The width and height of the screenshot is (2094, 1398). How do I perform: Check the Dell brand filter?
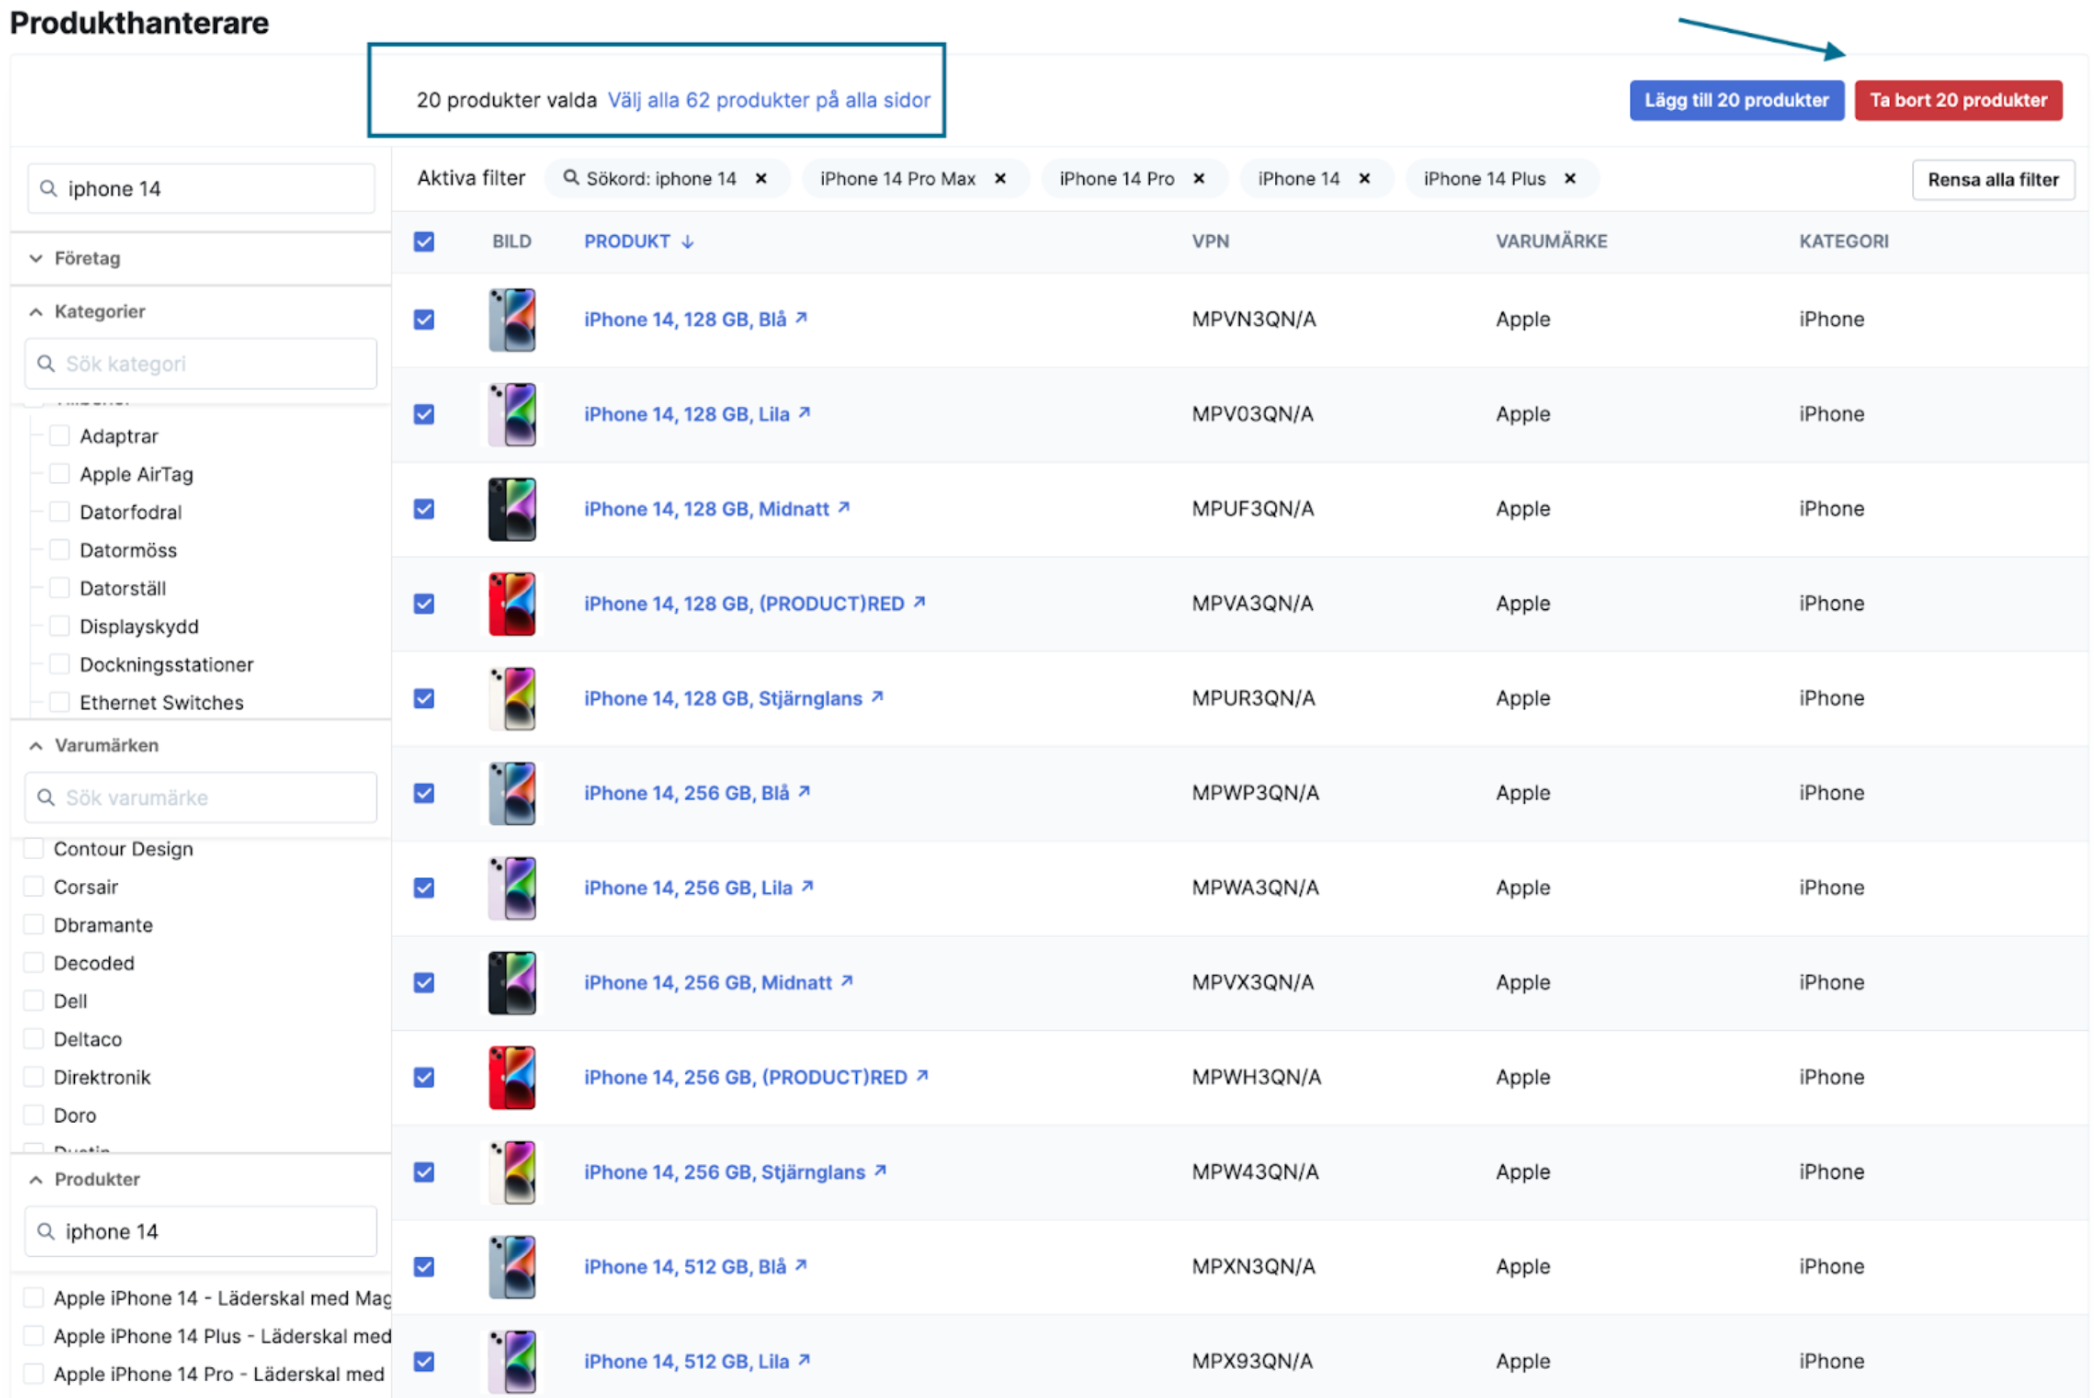pyautogui.click(x=34, y=1001)
